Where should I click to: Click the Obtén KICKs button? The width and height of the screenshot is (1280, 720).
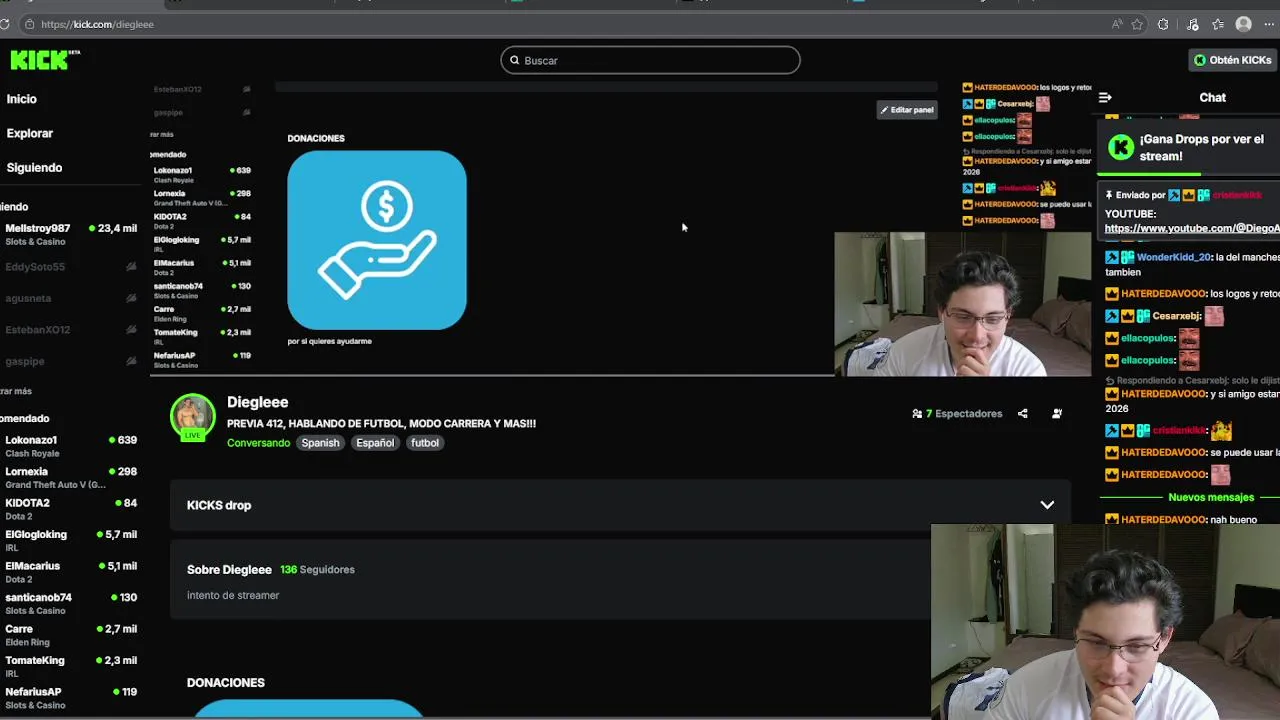click(x=1232, y=60)
